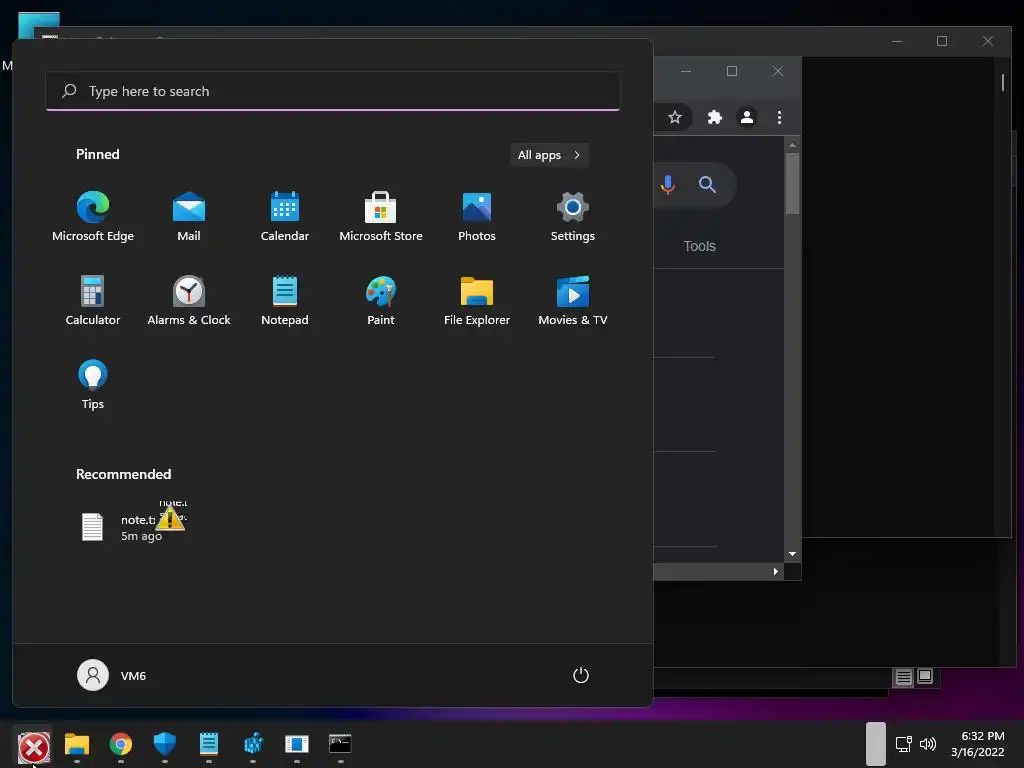
Task: Click the Start menu search field
Action: pyautogui.click(x=333, y=91)
